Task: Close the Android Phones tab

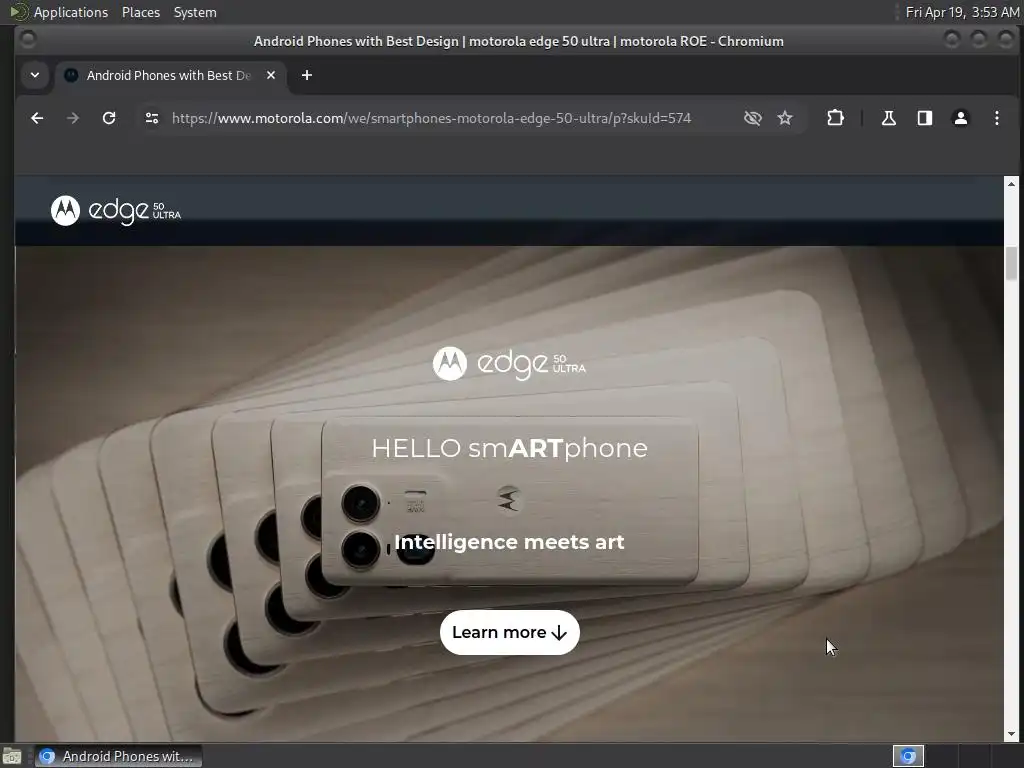Action: coord(271,75)
